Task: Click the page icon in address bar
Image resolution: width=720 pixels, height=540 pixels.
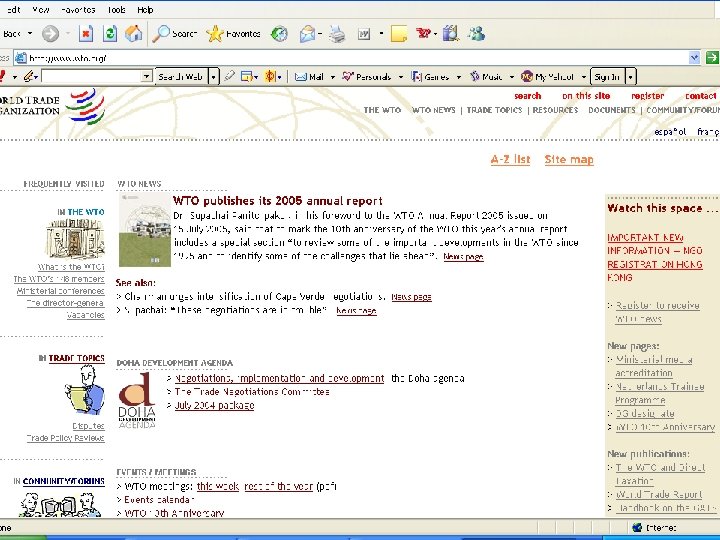Action: pos(21,58)
